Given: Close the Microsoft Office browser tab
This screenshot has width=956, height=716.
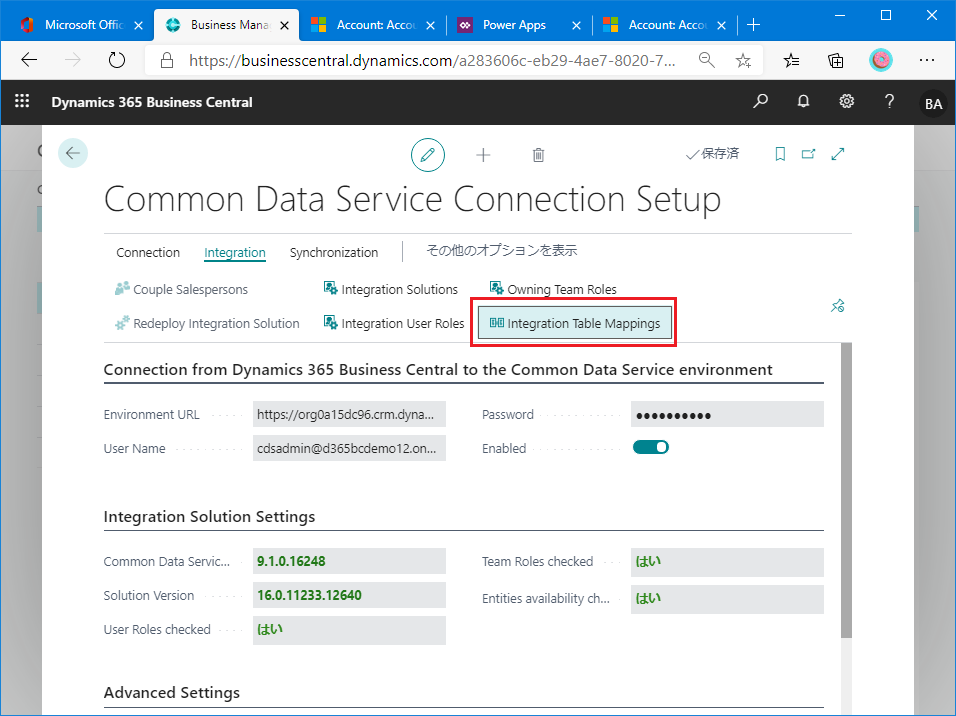Looking at the screenshot, I should tap(138, 26).
